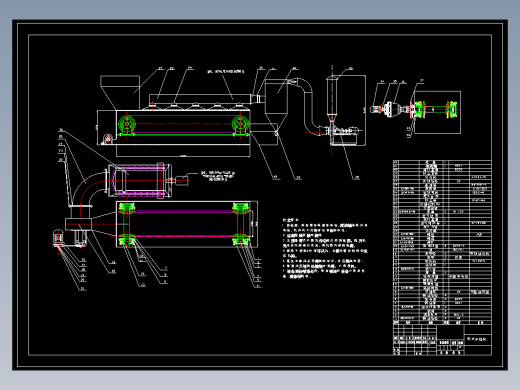Select the small motor at the bottom-left
Viewport: 520px width, 390px height.
click(58, 238)
